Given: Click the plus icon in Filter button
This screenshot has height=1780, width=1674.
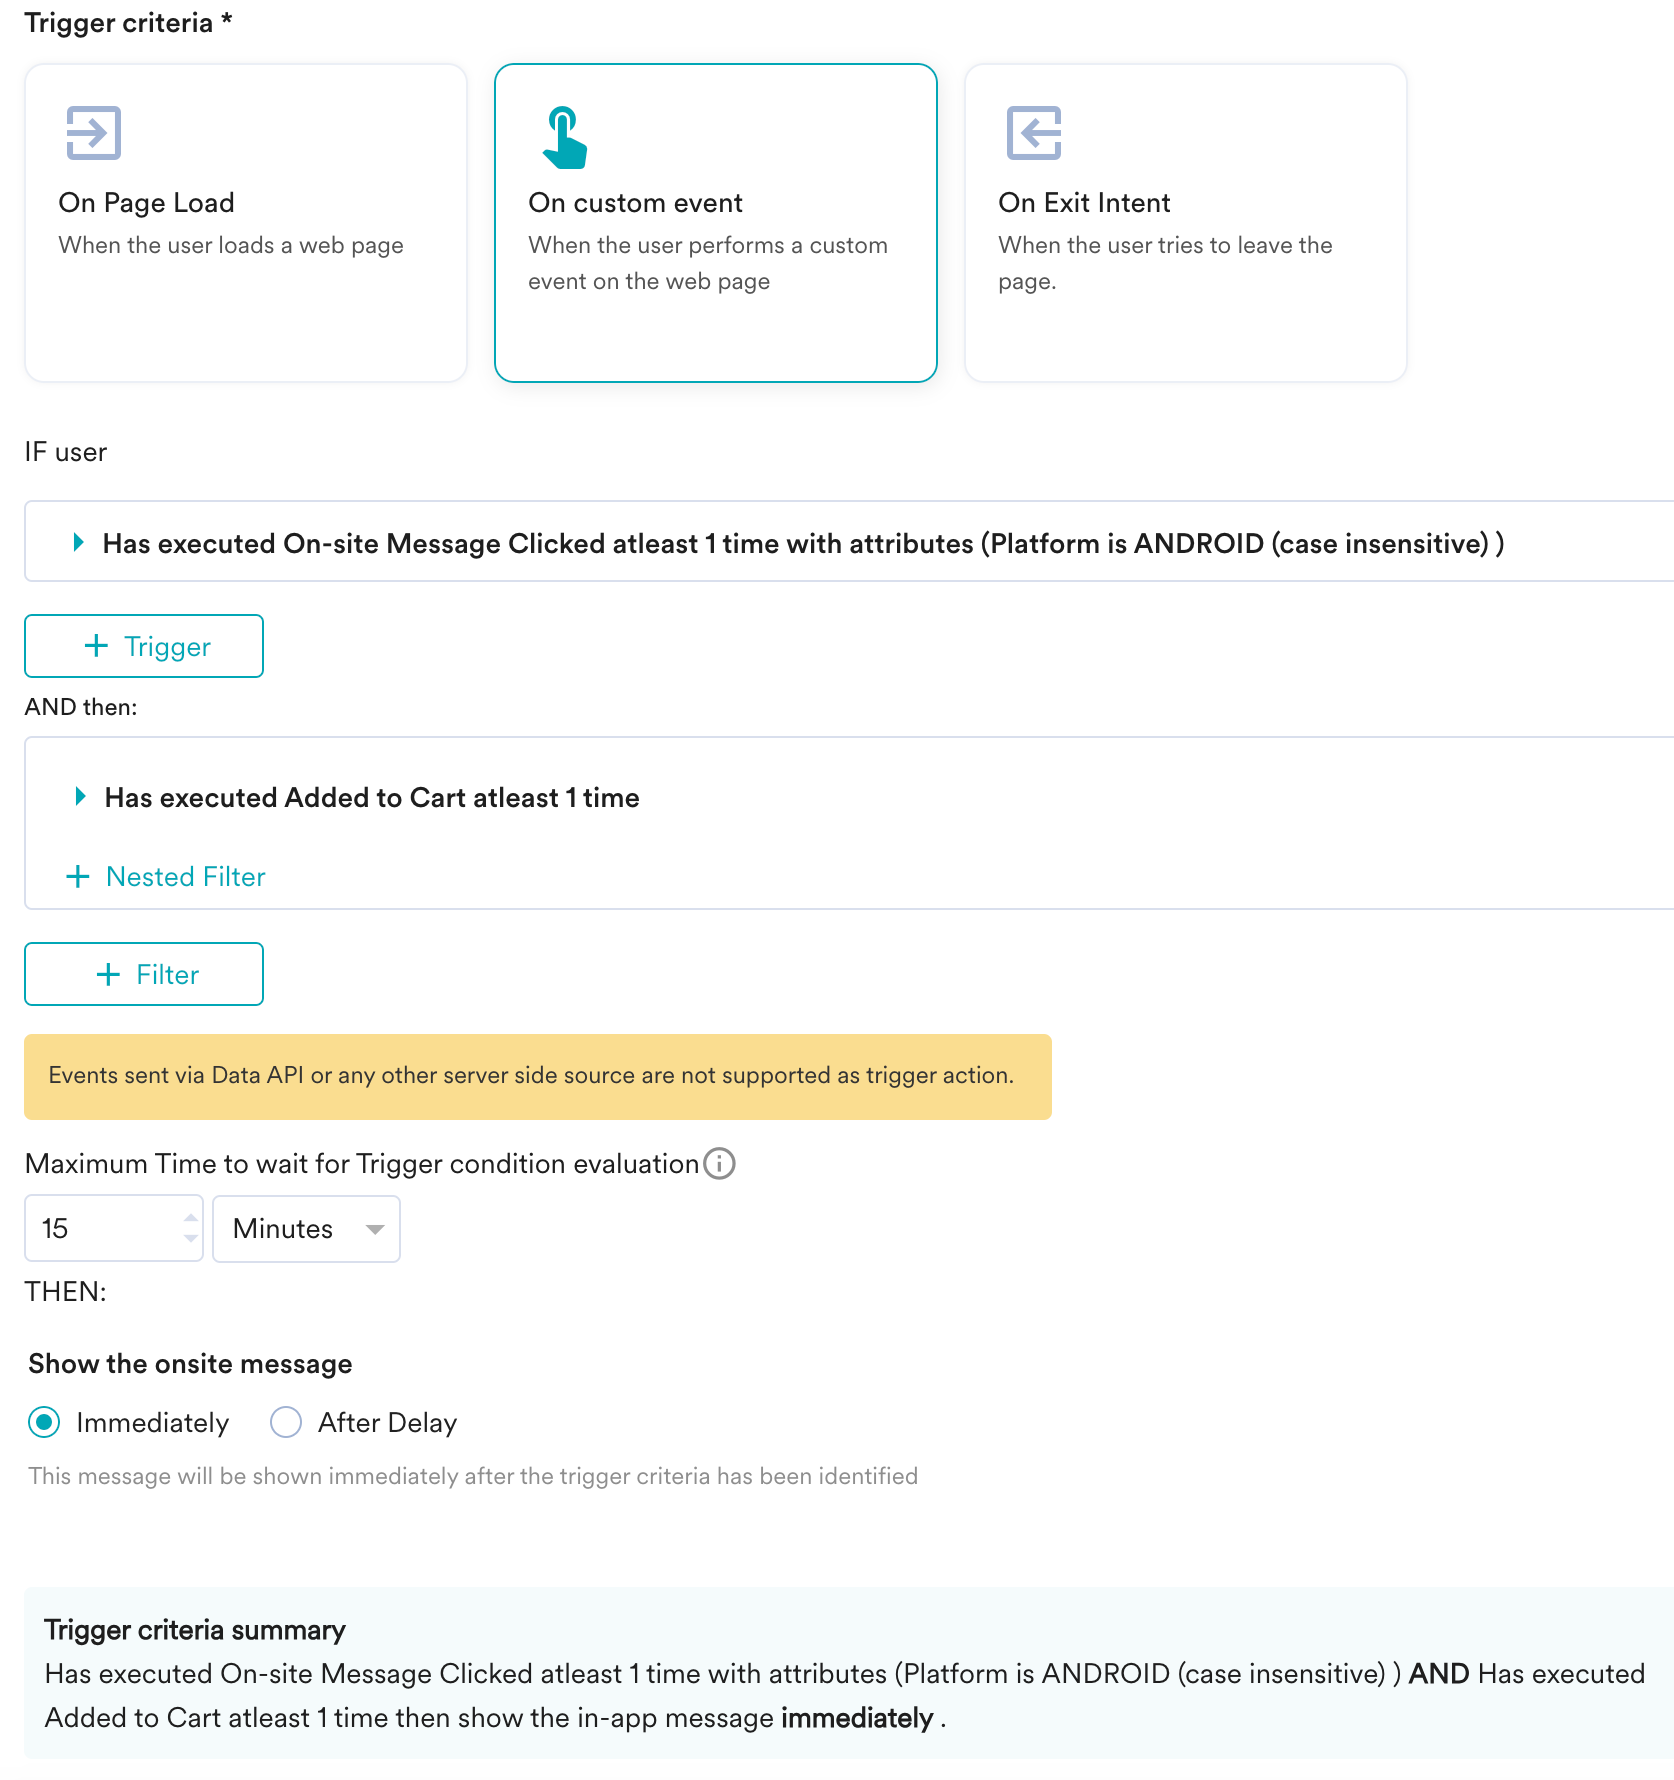Looking at the screenshot, I should [108, 974].
